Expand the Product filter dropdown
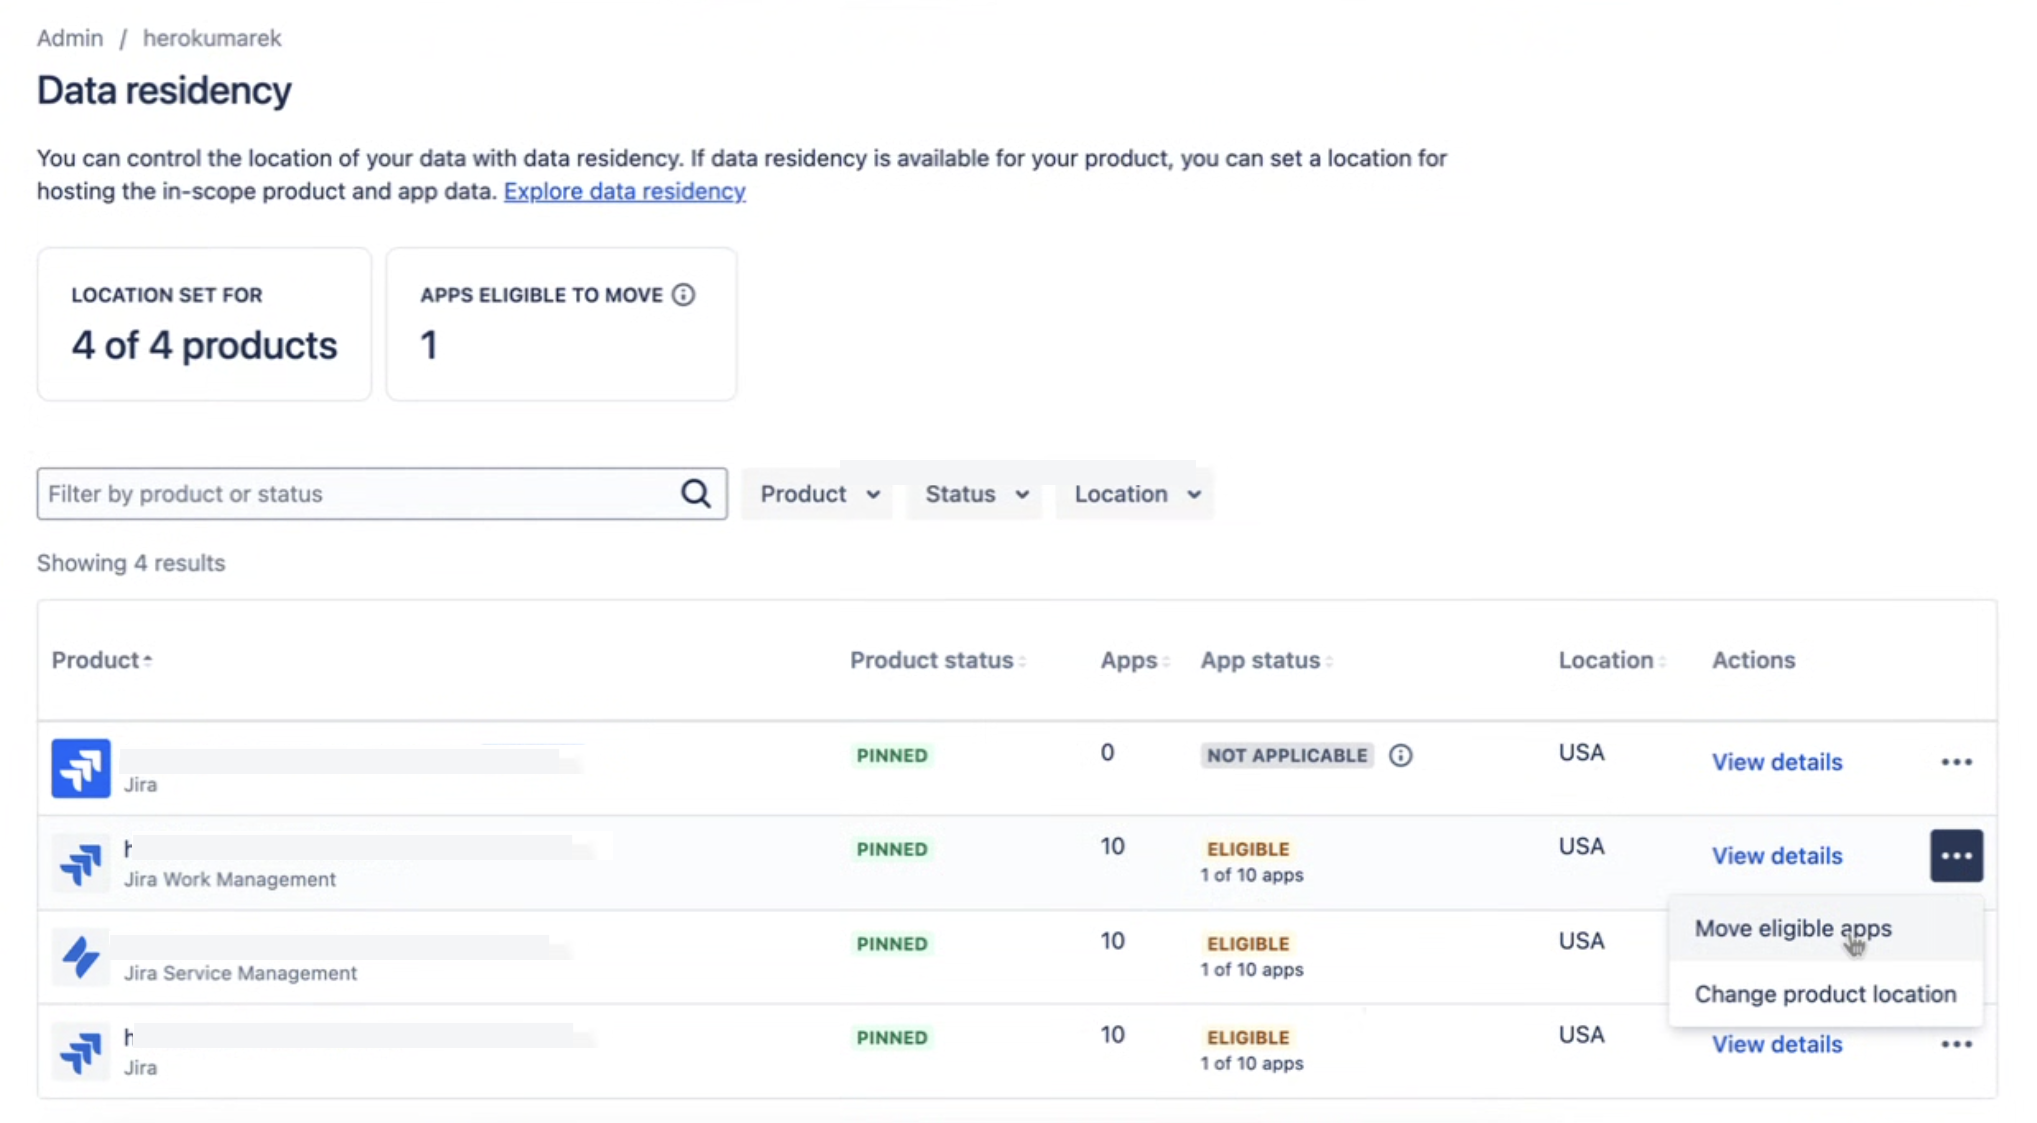 point(819,494)
